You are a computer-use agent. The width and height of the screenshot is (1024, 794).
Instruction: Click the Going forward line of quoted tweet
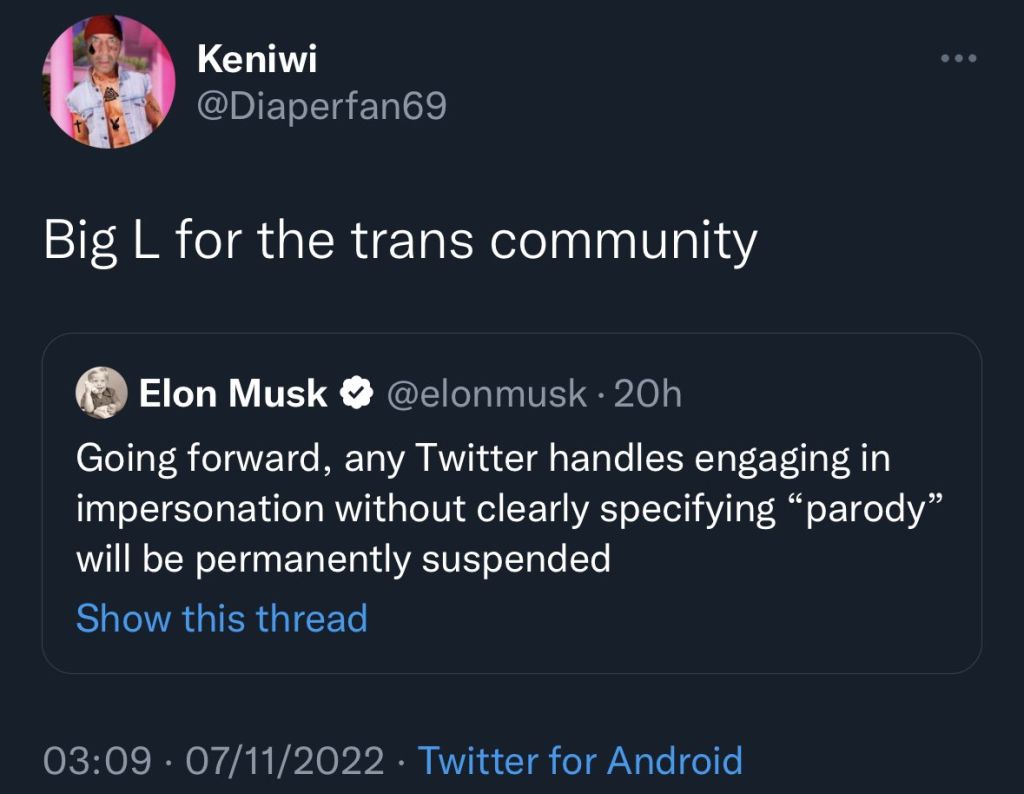(x=483, y=458)
